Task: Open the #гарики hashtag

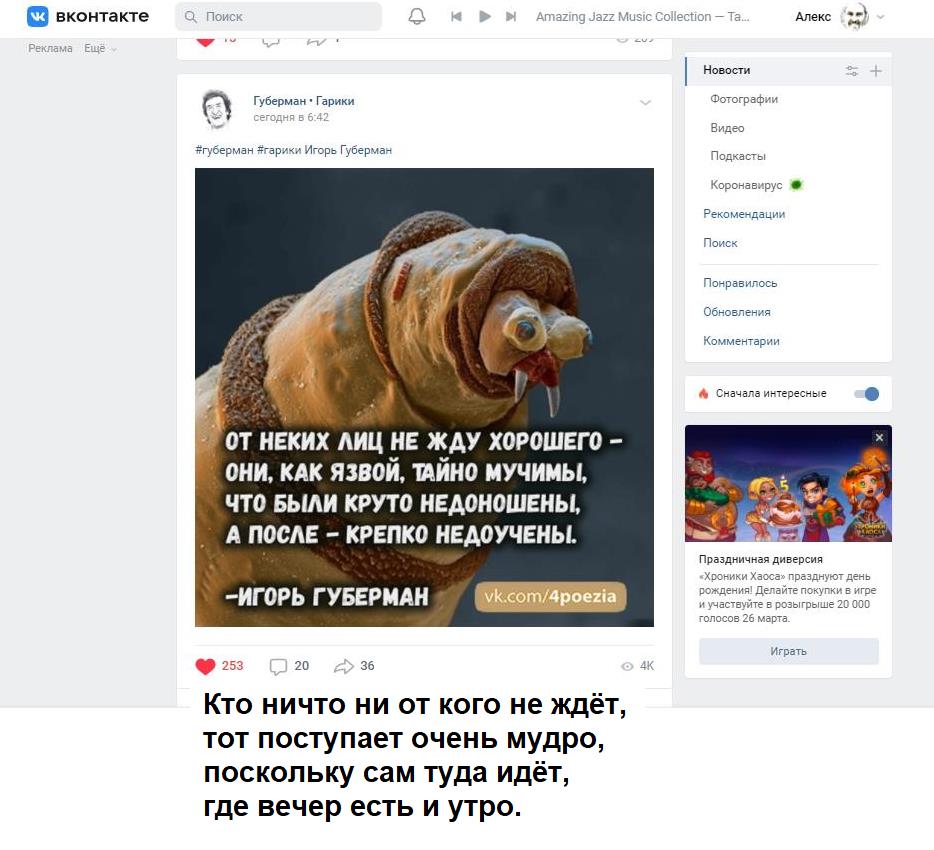Action: [x=279, y=150]
